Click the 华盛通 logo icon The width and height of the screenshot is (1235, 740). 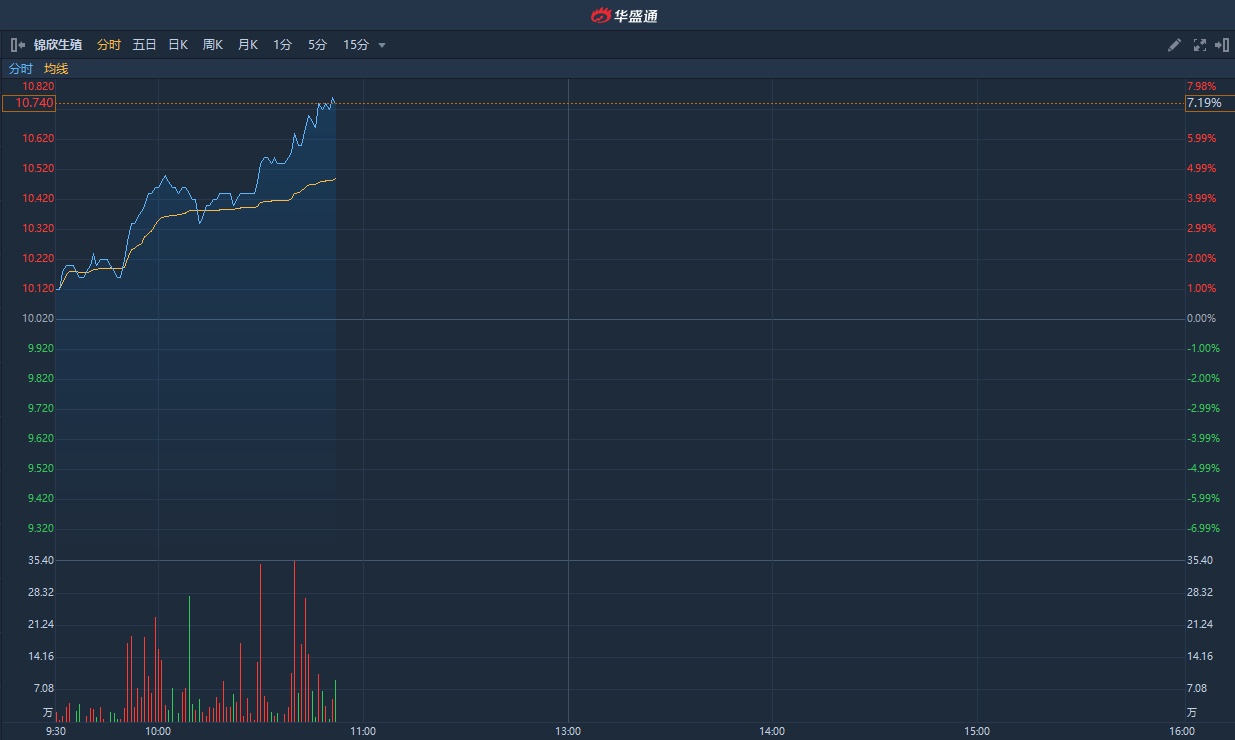point(600,15)
